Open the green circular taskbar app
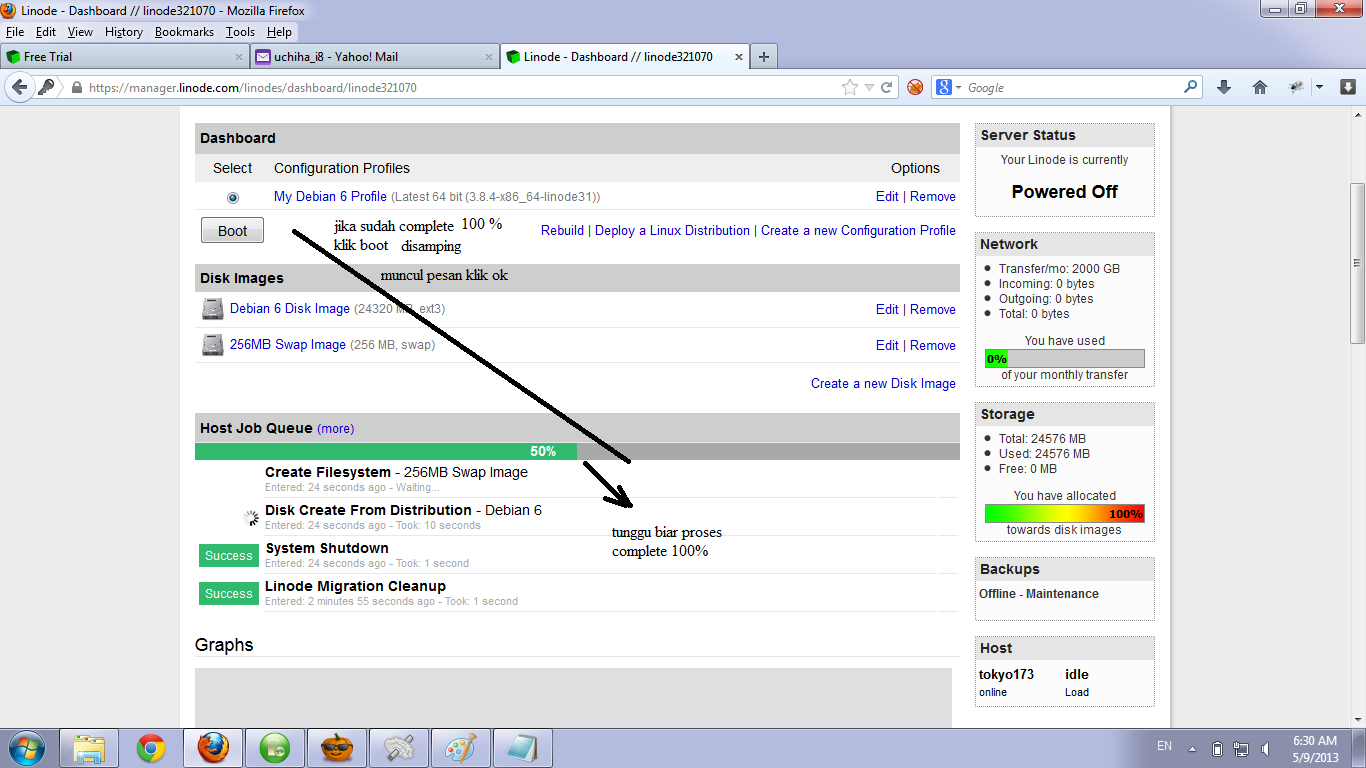This screenshot has width=1366, height=768. pos(274,748)
